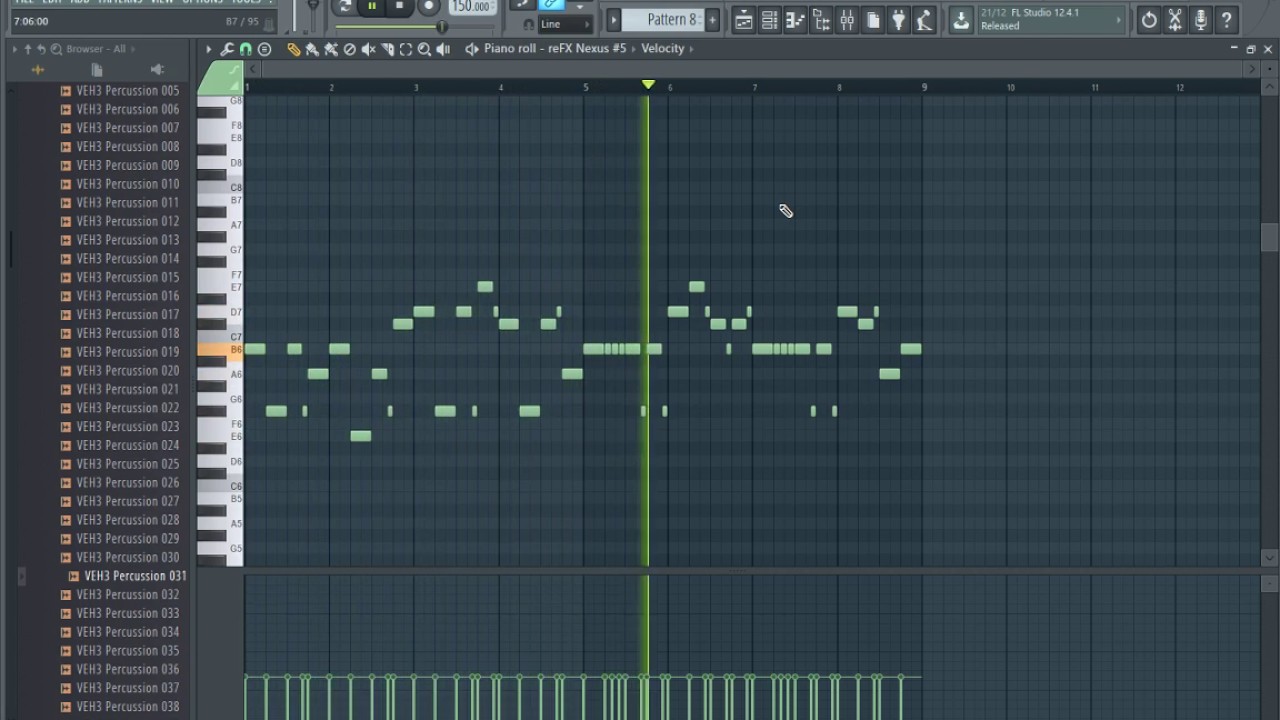Toggle pattern/song mode loop button
1280x720 pixels.
[344, 6]
